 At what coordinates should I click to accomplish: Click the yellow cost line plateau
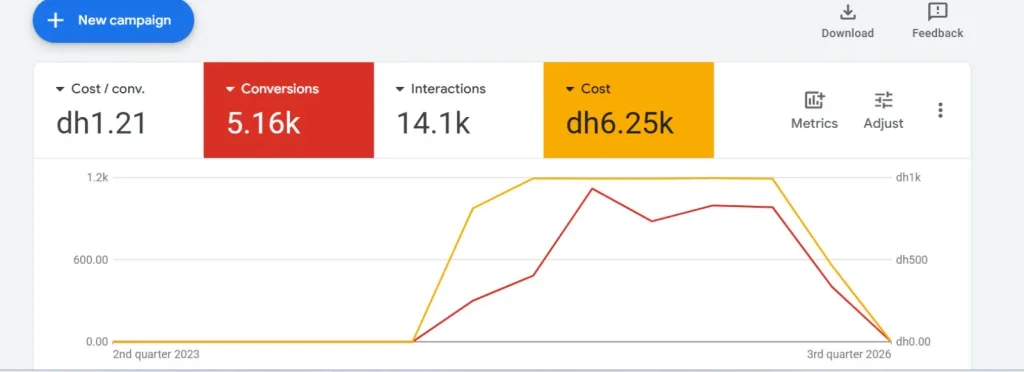click(x=653, y=178)
